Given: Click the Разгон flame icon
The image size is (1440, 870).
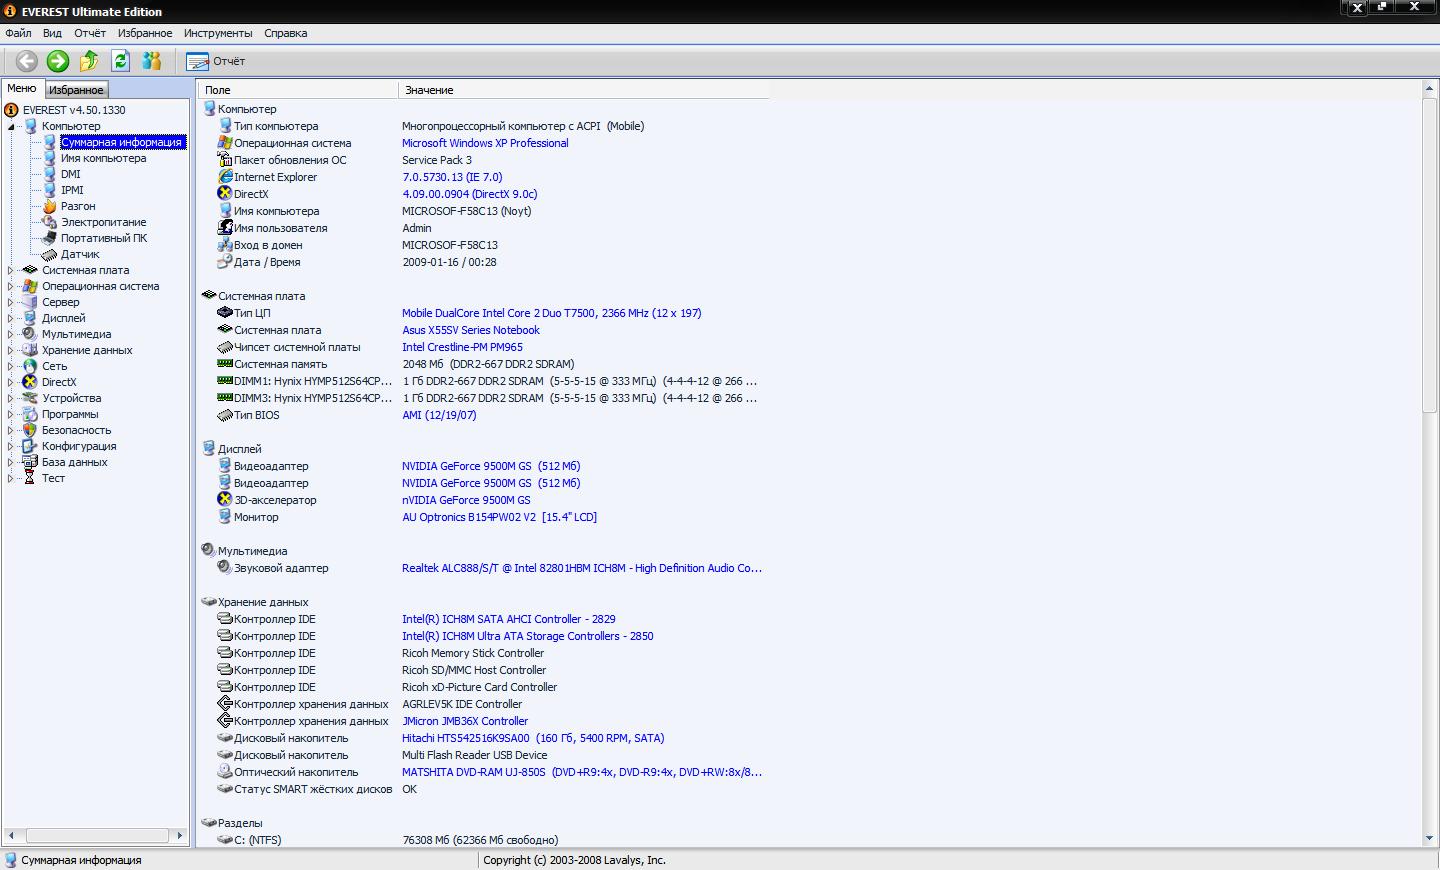Looking at the screenshot, I should point(49,206).
